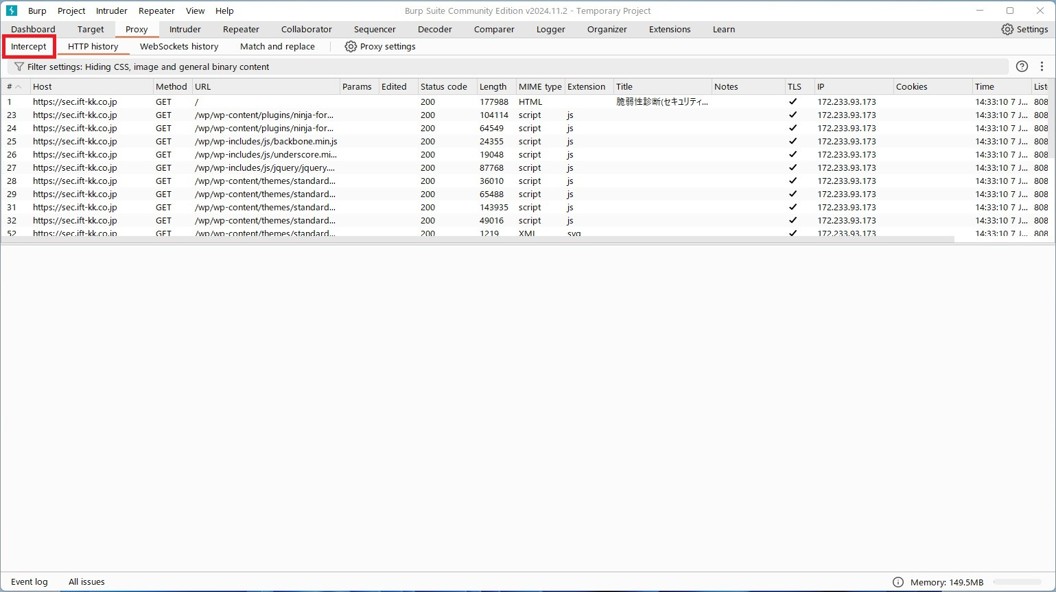Click the TLS checkmark in row 1
Image resolution: width=1056 pixels, height=592 pixels.
(793, 102)
